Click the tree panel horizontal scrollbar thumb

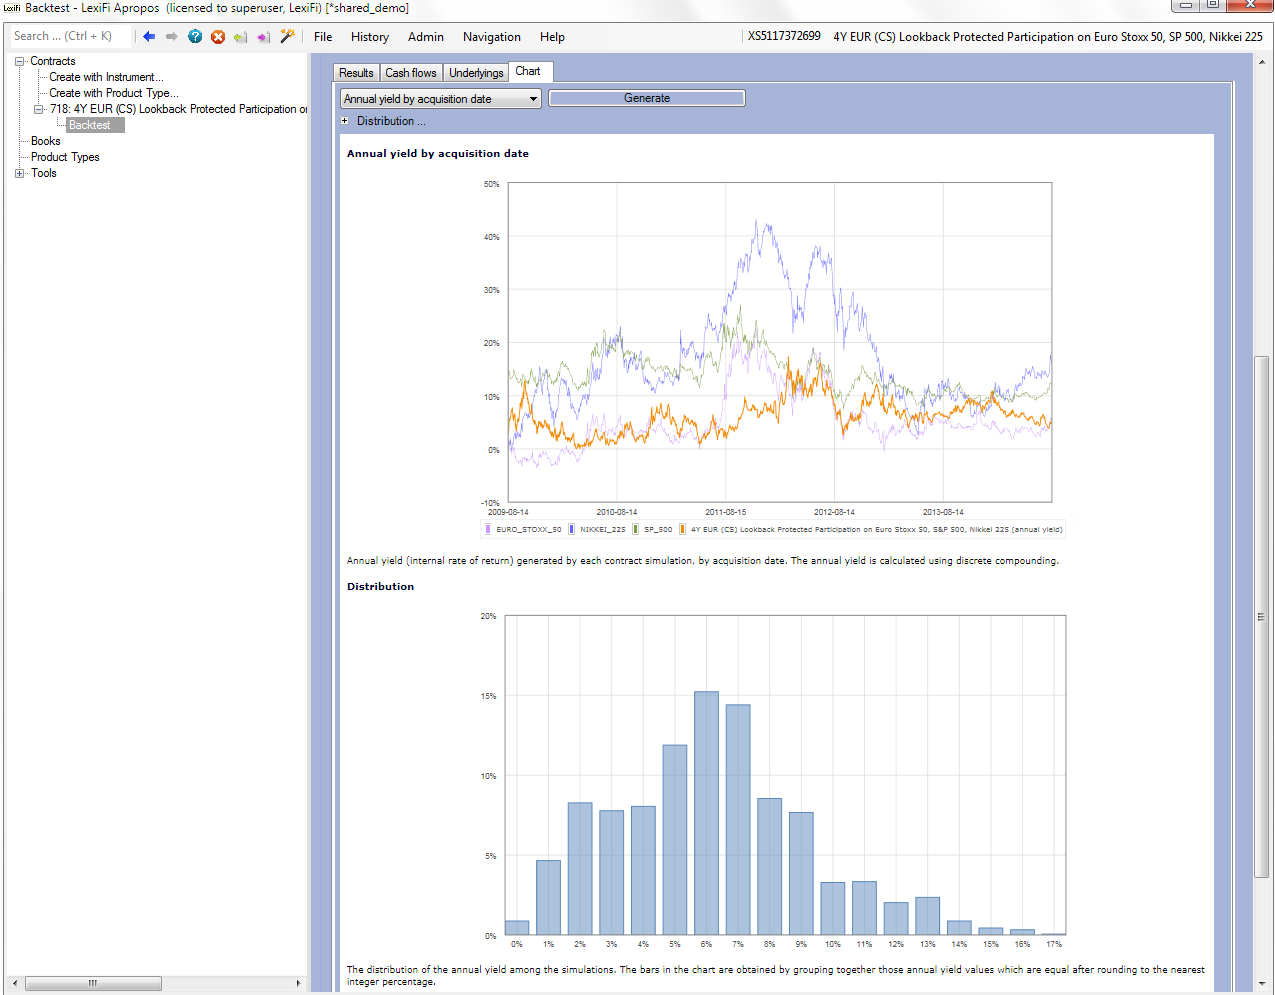click(x=94, y=984)
